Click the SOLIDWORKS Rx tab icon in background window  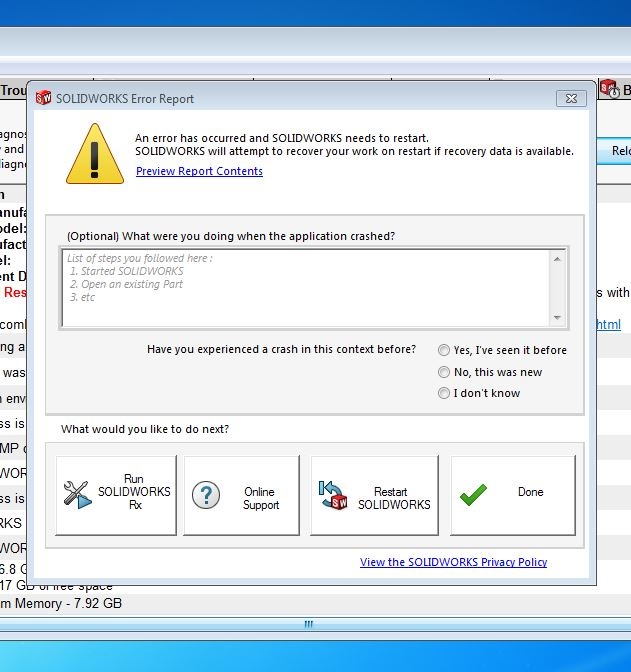610,88
